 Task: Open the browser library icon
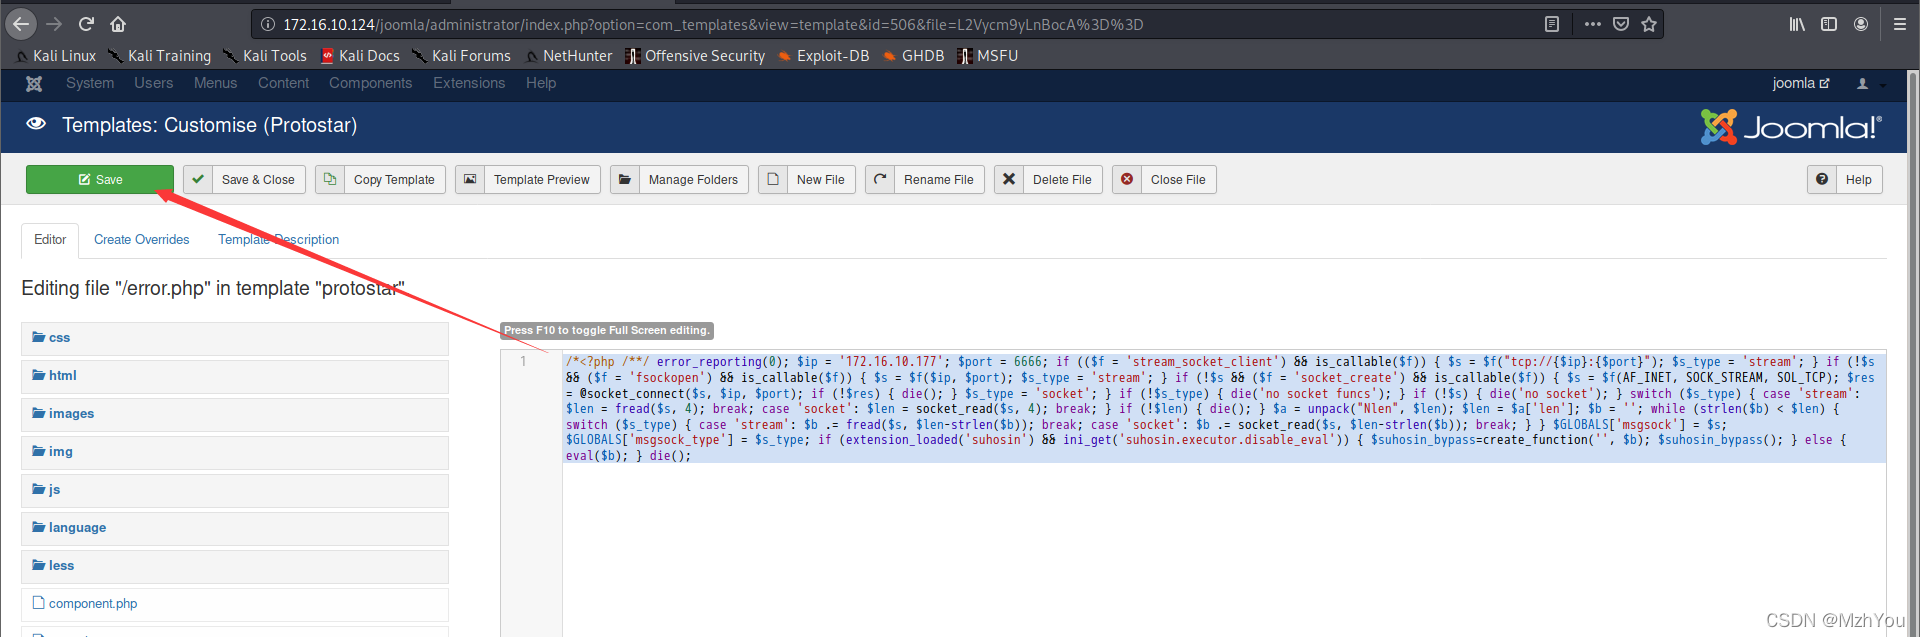(1797, 24)
